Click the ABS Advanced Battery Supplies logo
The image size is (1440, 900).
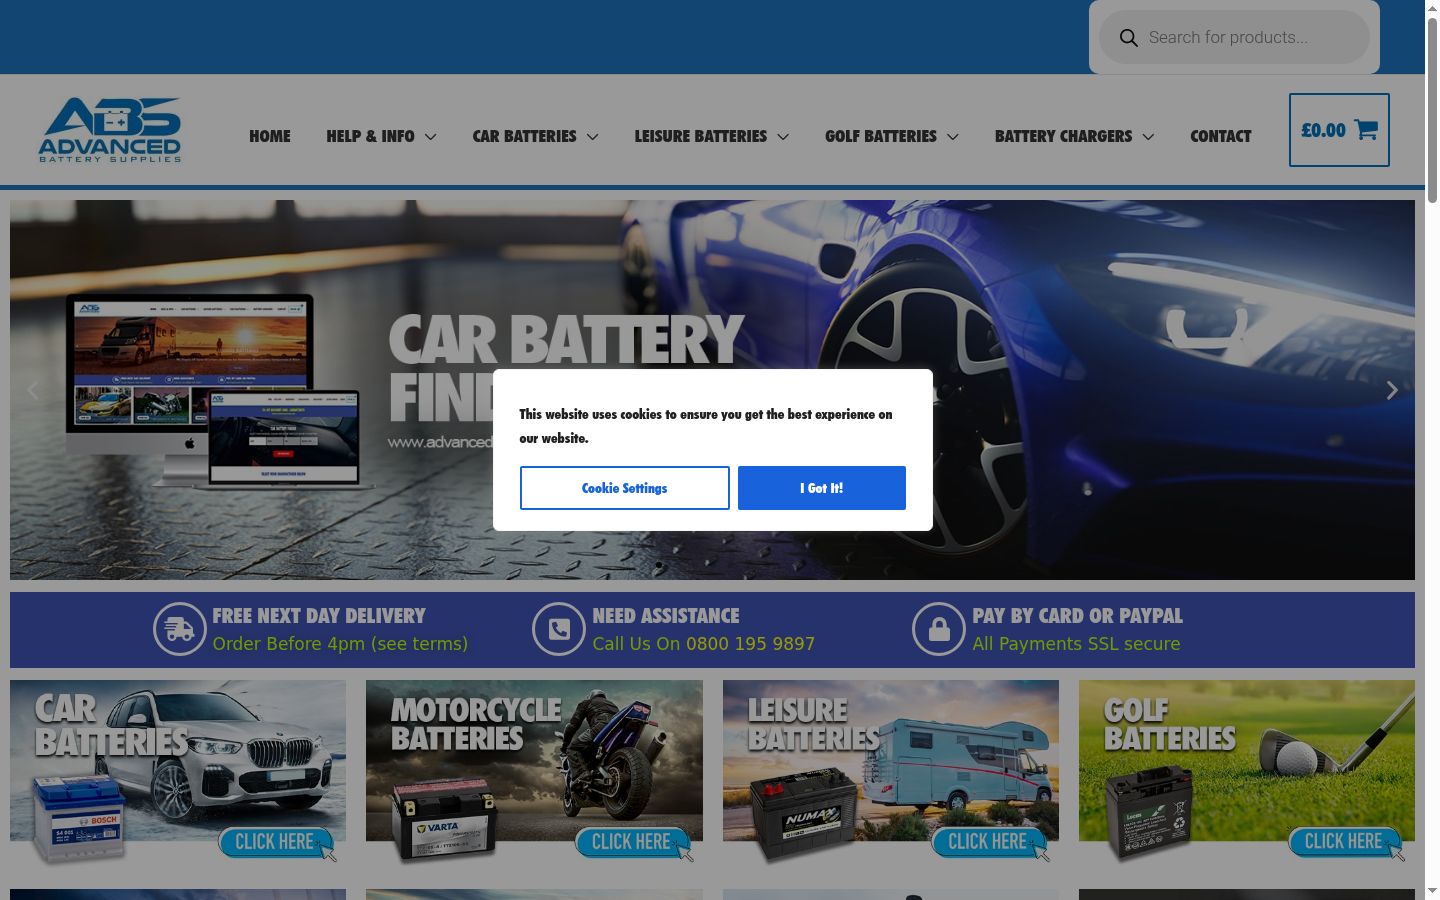(x=110, y=130)
